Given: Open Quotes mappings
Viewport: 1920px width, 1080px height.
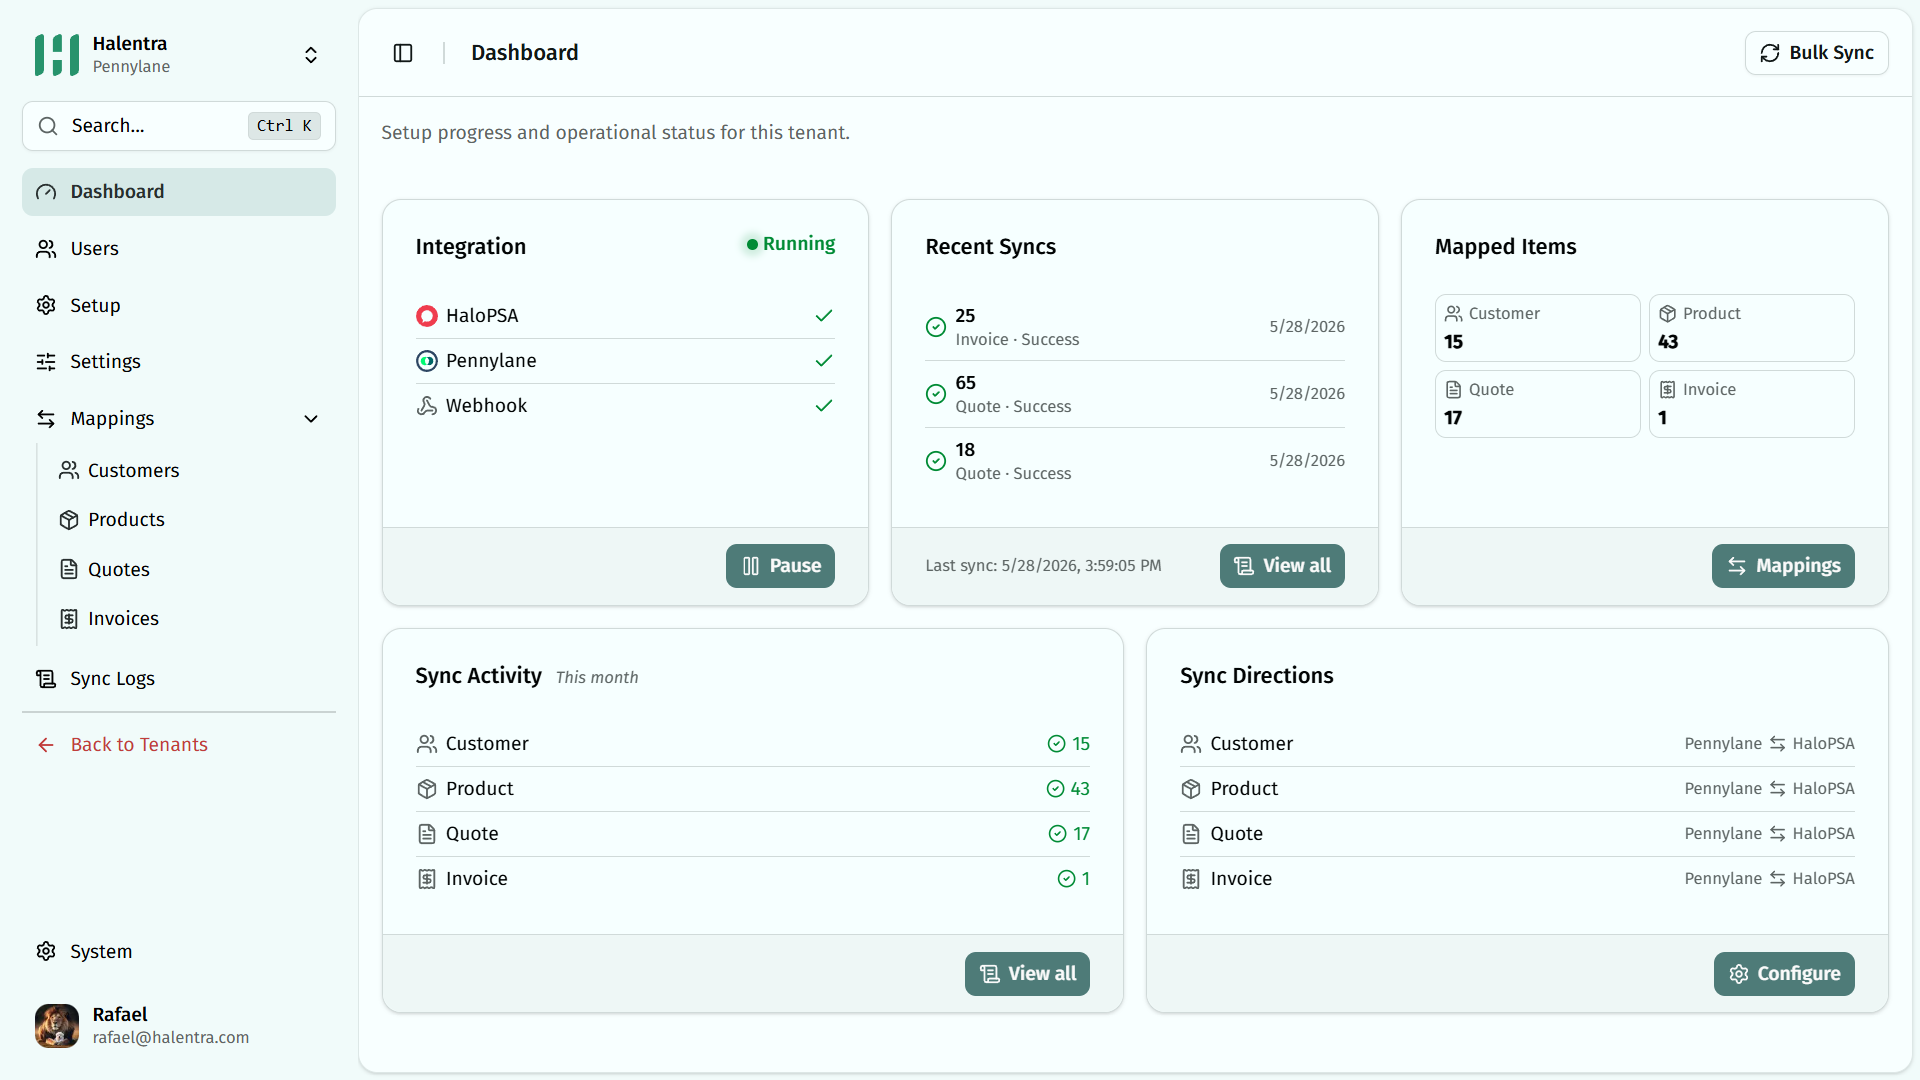Looking at the screenshot, I should pyautogui.click(x=191, y=570).
